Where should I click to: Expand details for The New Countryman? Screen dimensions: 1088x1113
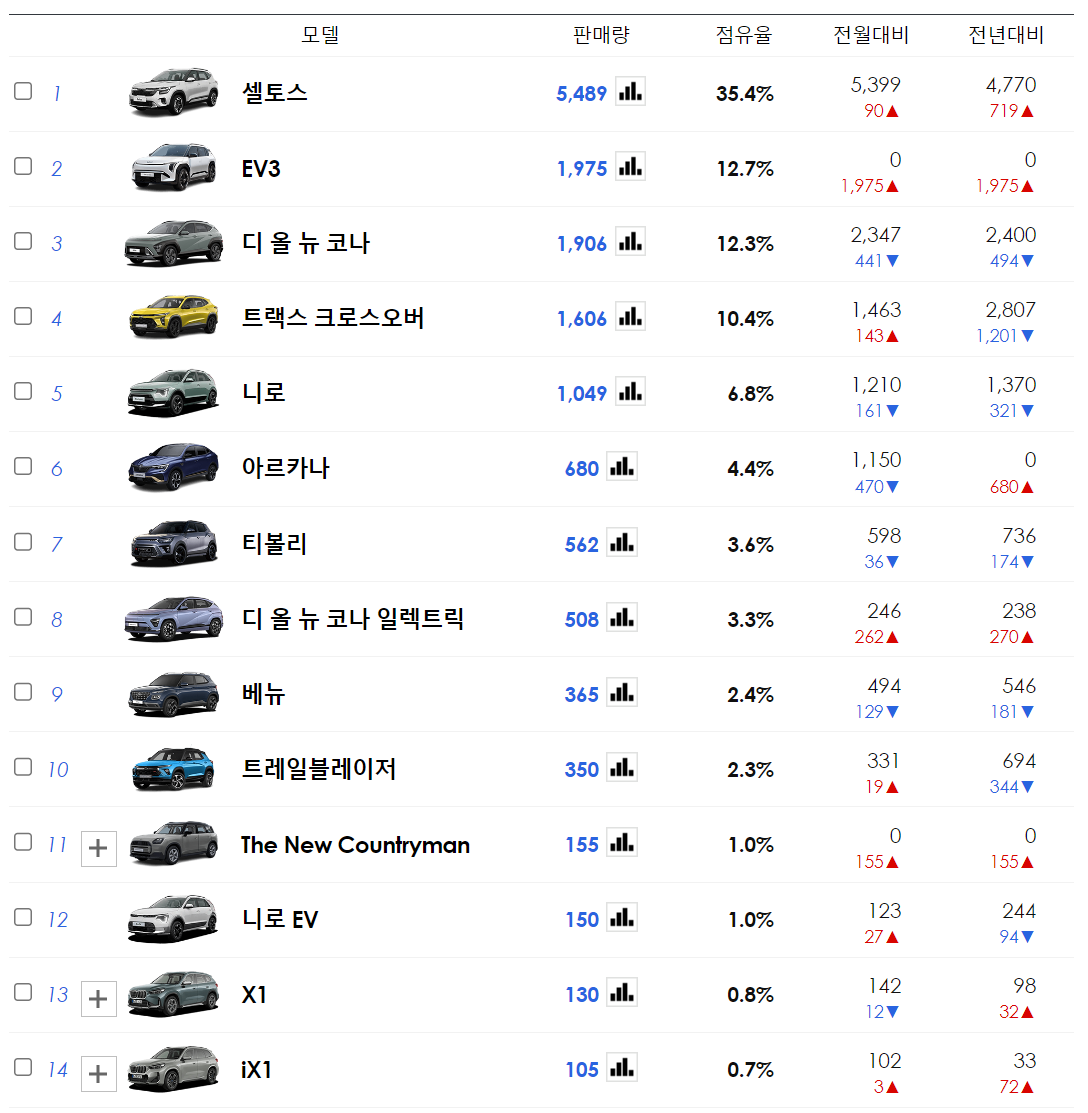pos(98,848)
